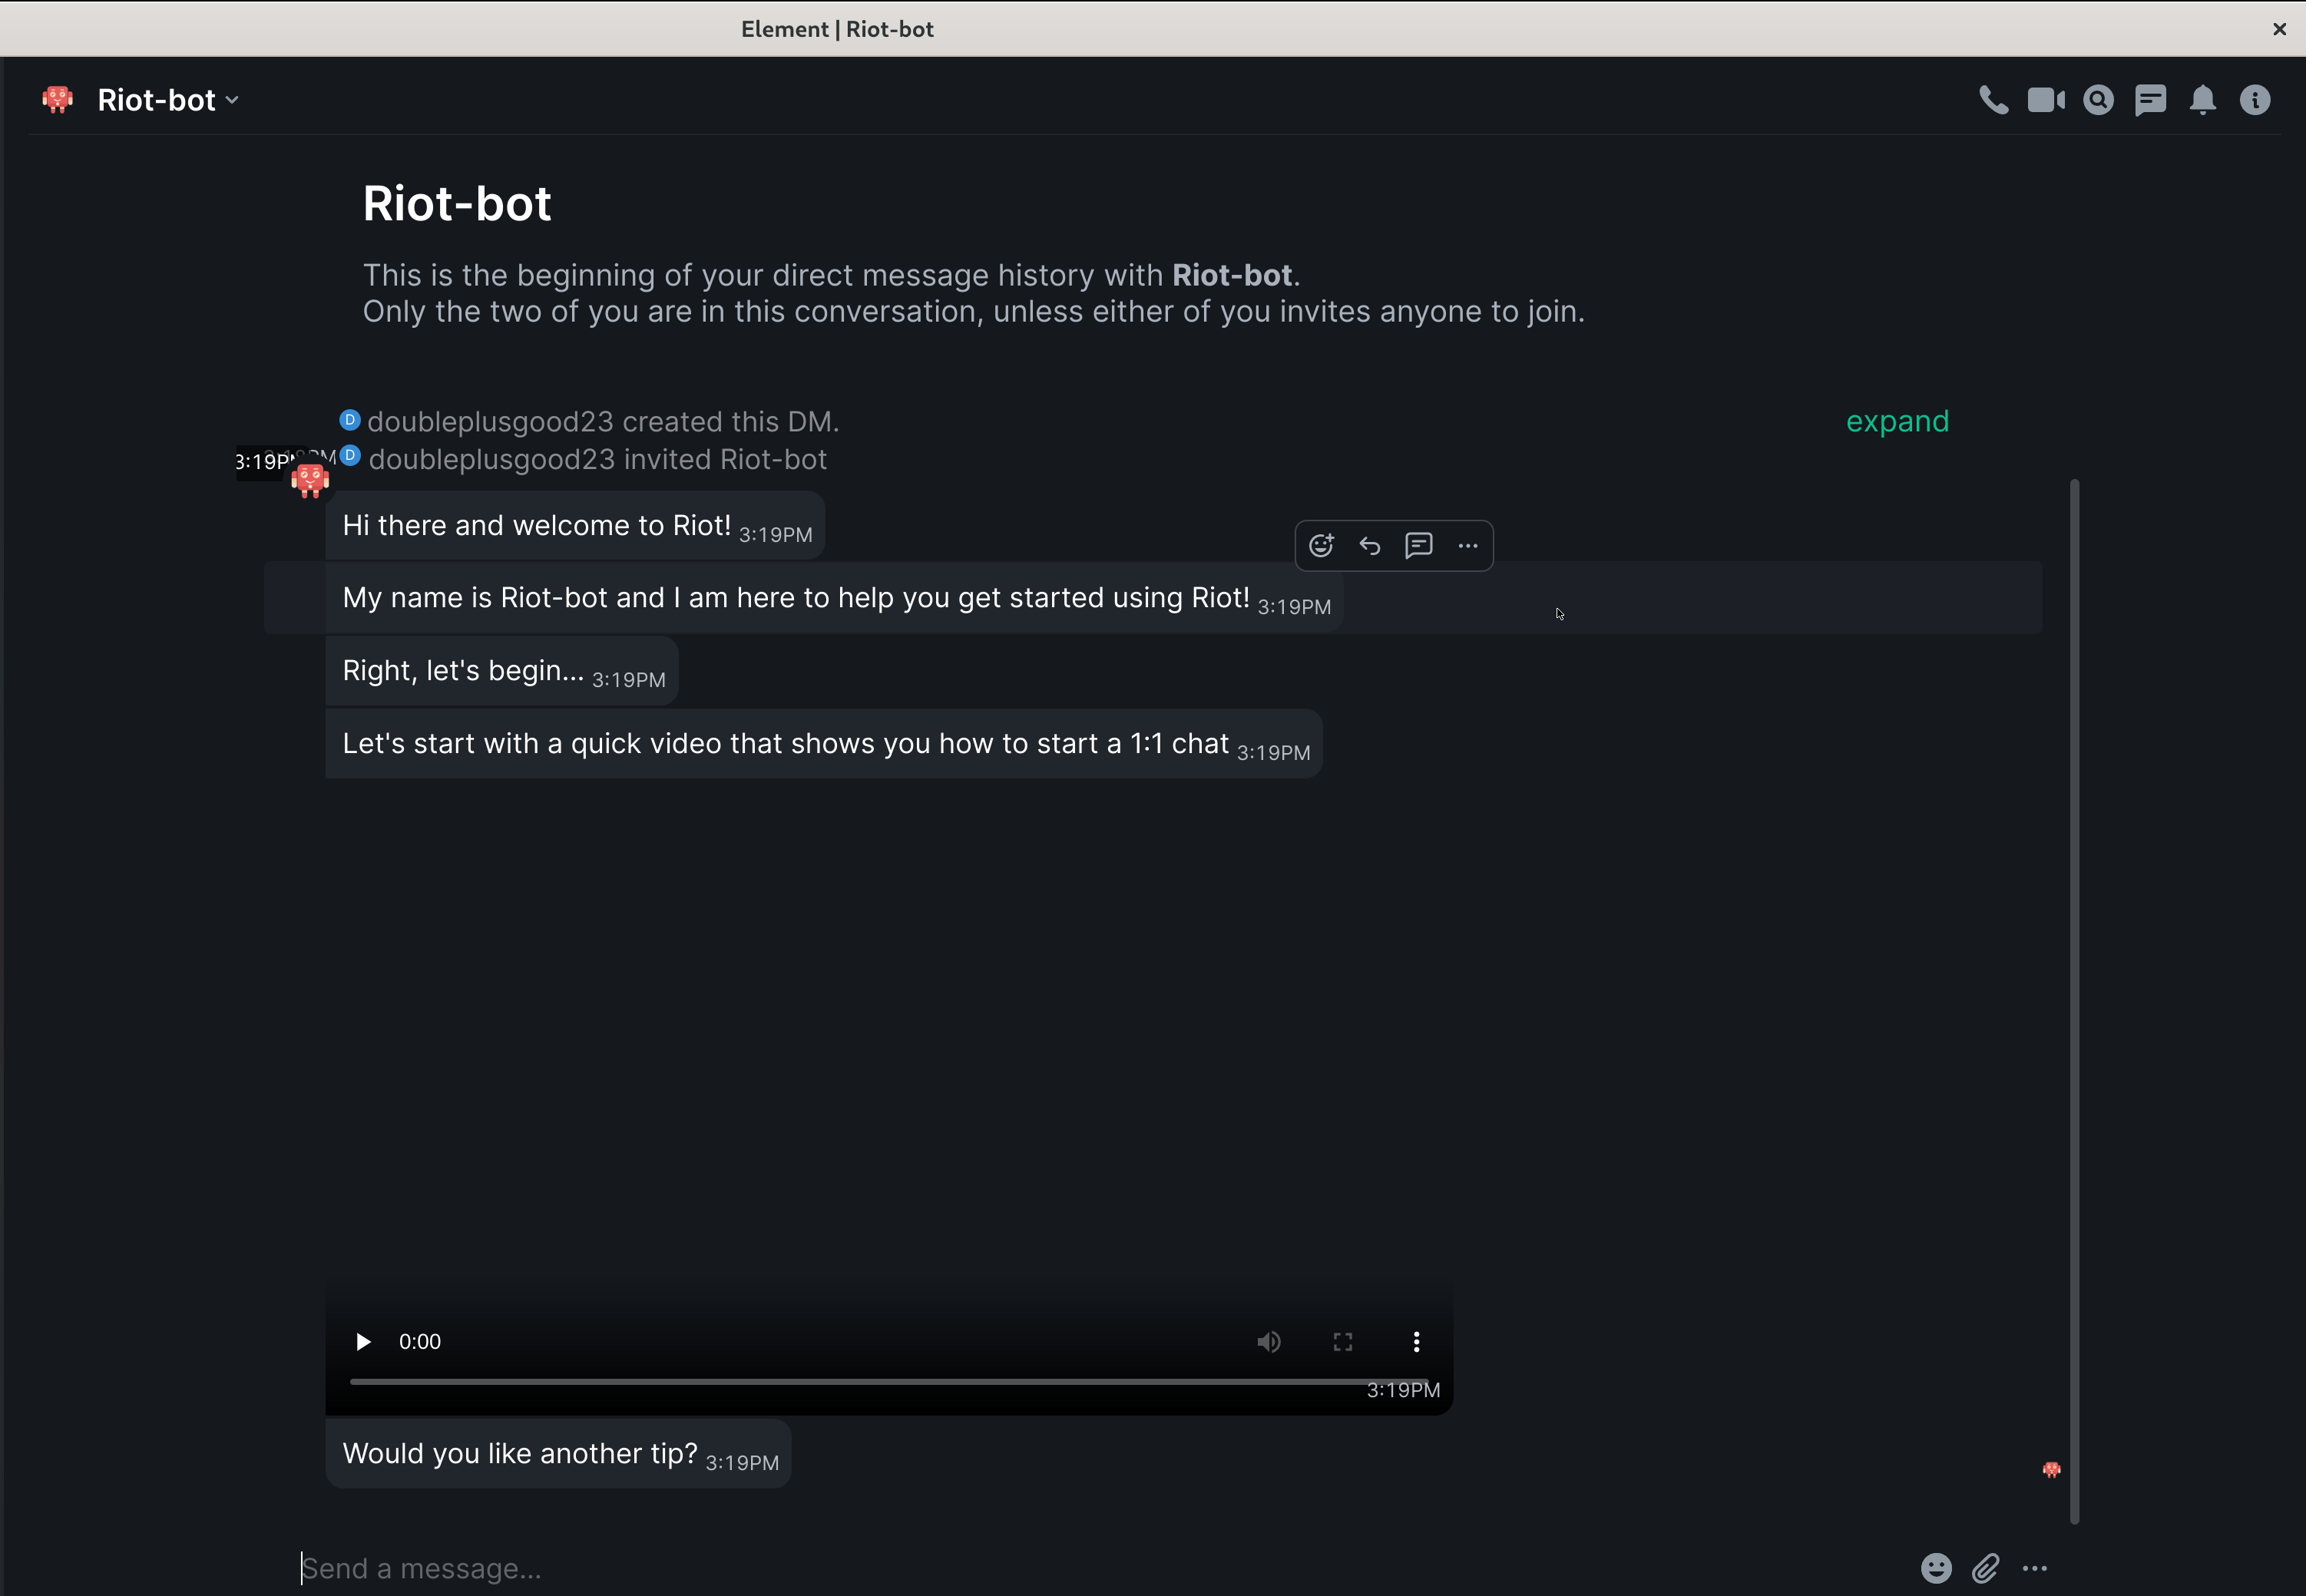Viewport: 2306px width, 1596px height.
Task: Focus the Send a message field
Action: [1000, 1567]
